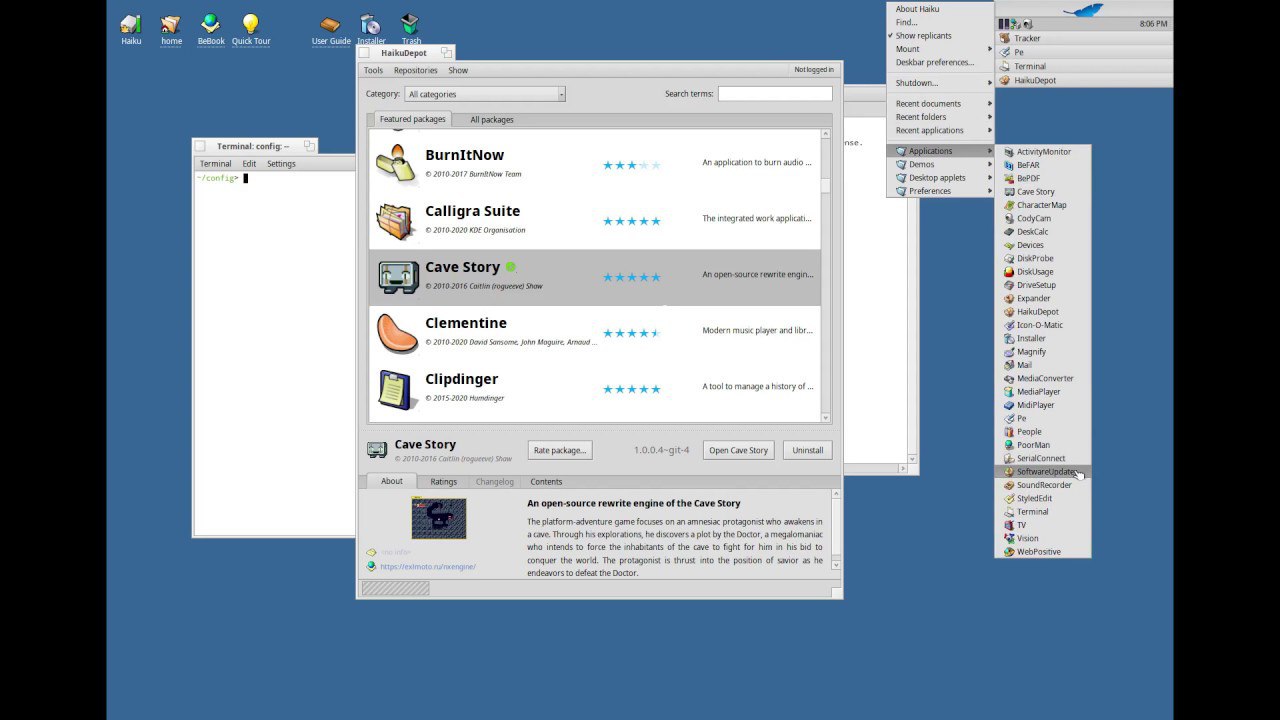
Task: Switch to the Ratings tab
Action: [x=444, y=482]
